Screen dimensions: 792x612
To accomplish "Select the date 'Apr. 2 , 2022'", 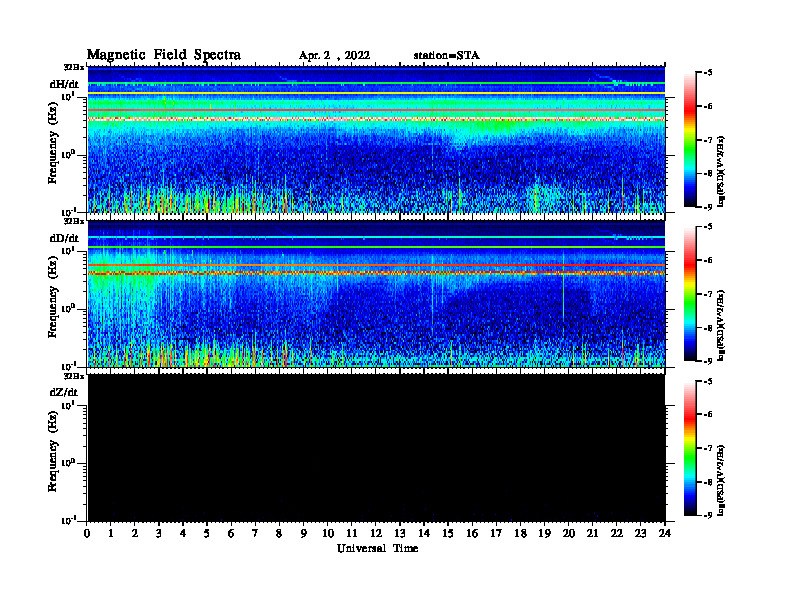I will (334, 56).
